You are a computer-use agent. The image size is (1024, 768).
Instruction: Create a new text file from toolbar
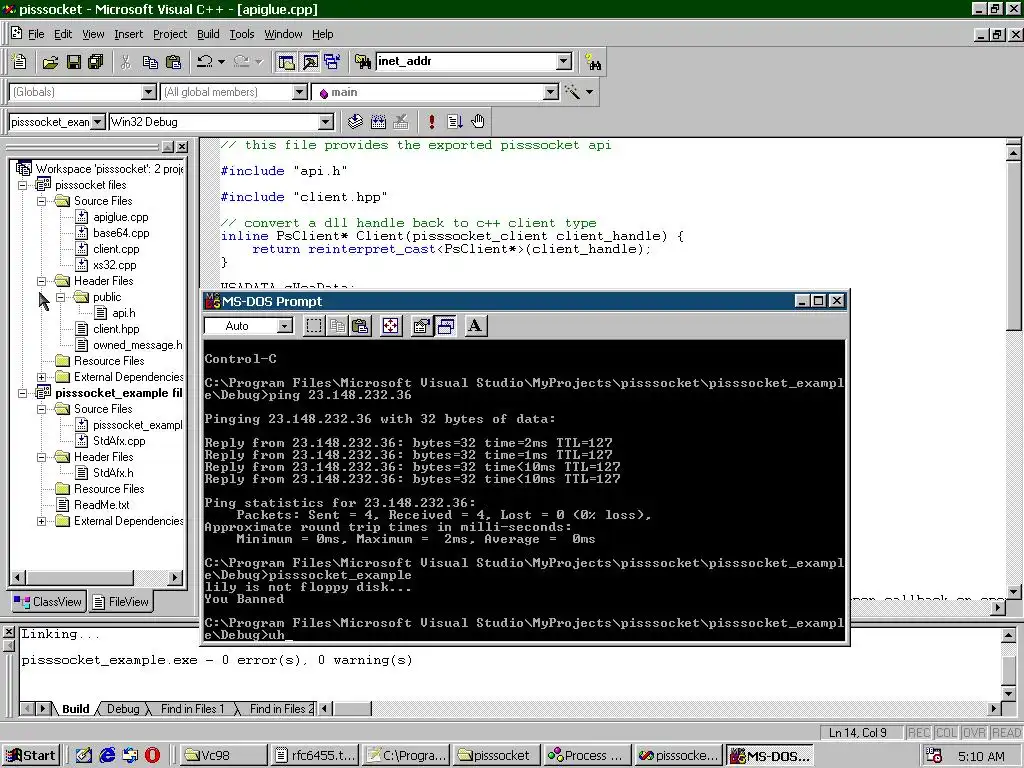click(x=20, y=61)
